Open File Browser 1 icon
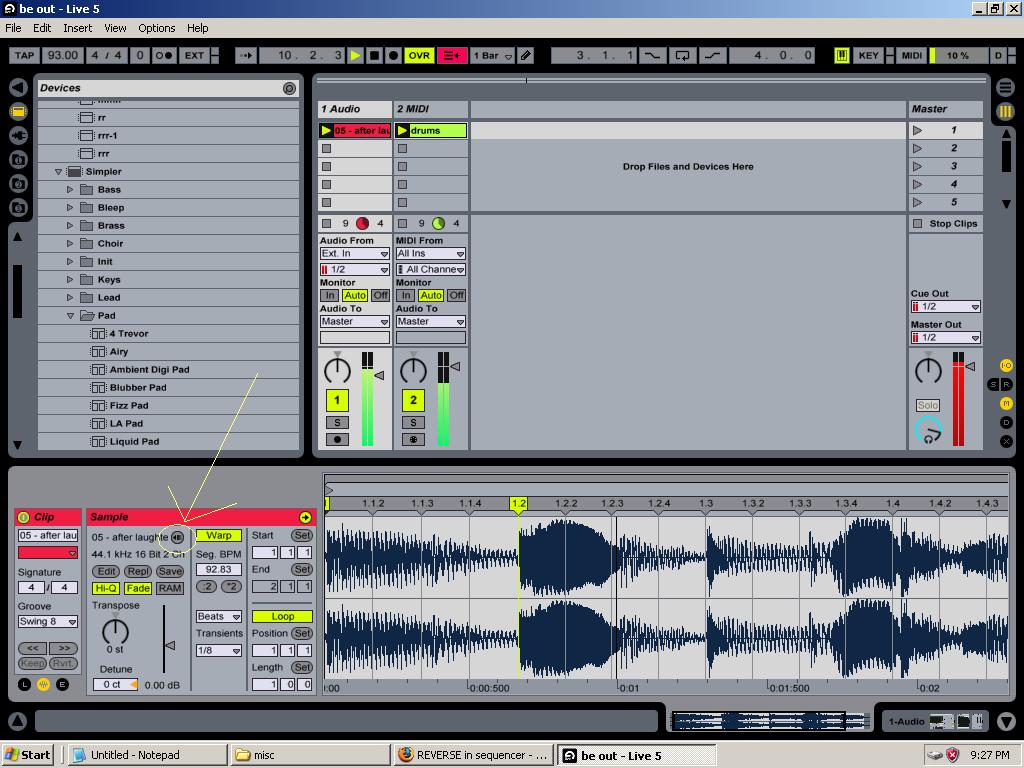 point(18,160)
